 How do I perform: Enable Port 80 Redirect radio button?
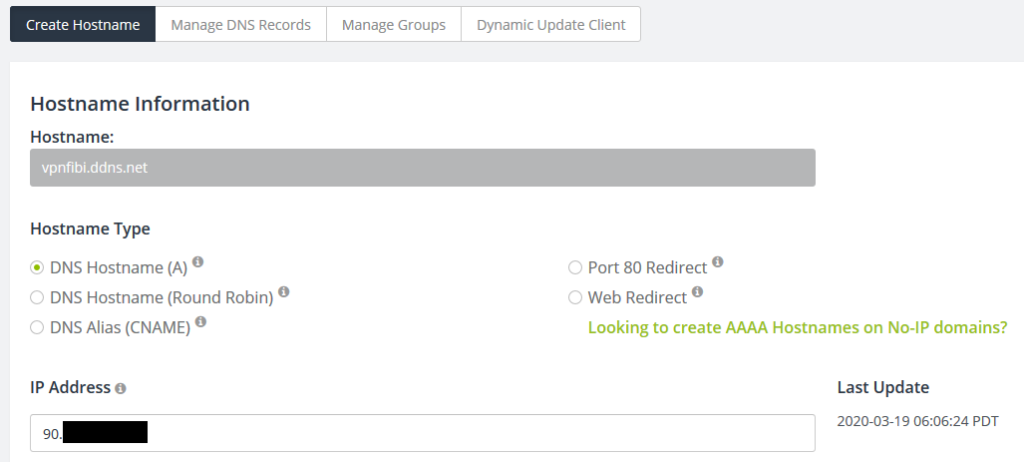click(x=575, y=267)
